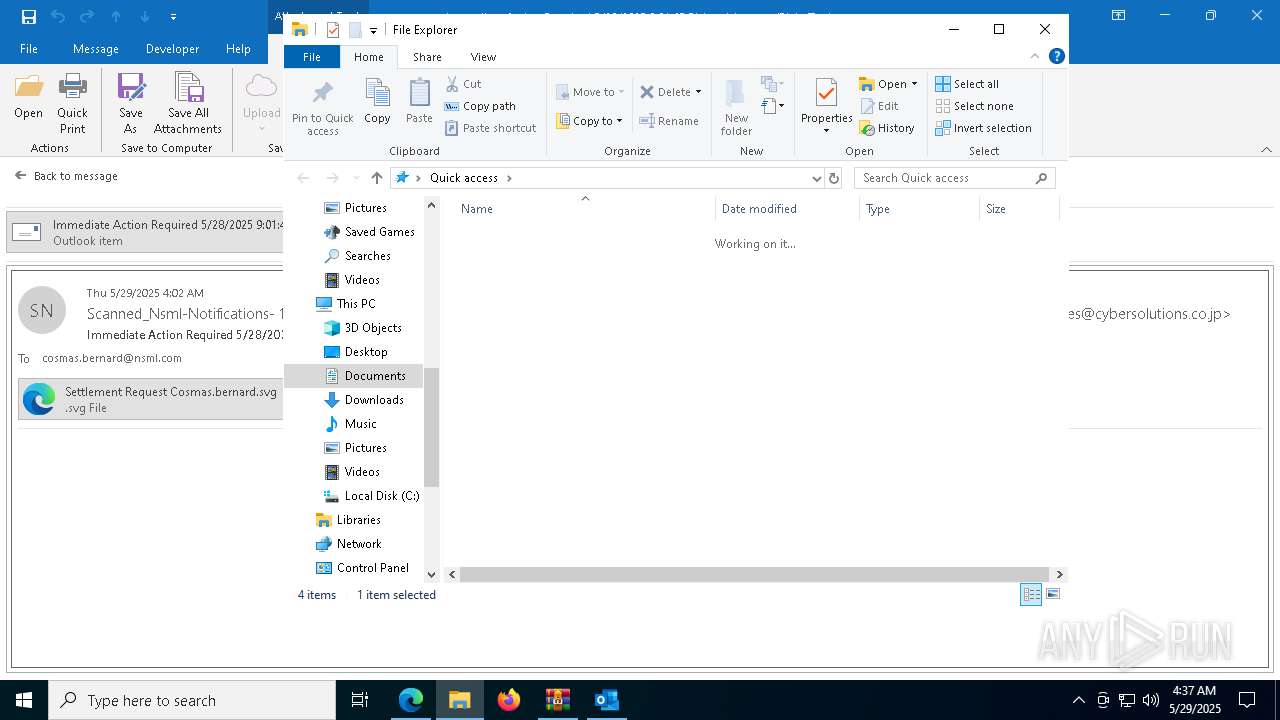Click Rename in Organize group
1280x720 pixels.
pyautogui.click(x=669, y=121)
